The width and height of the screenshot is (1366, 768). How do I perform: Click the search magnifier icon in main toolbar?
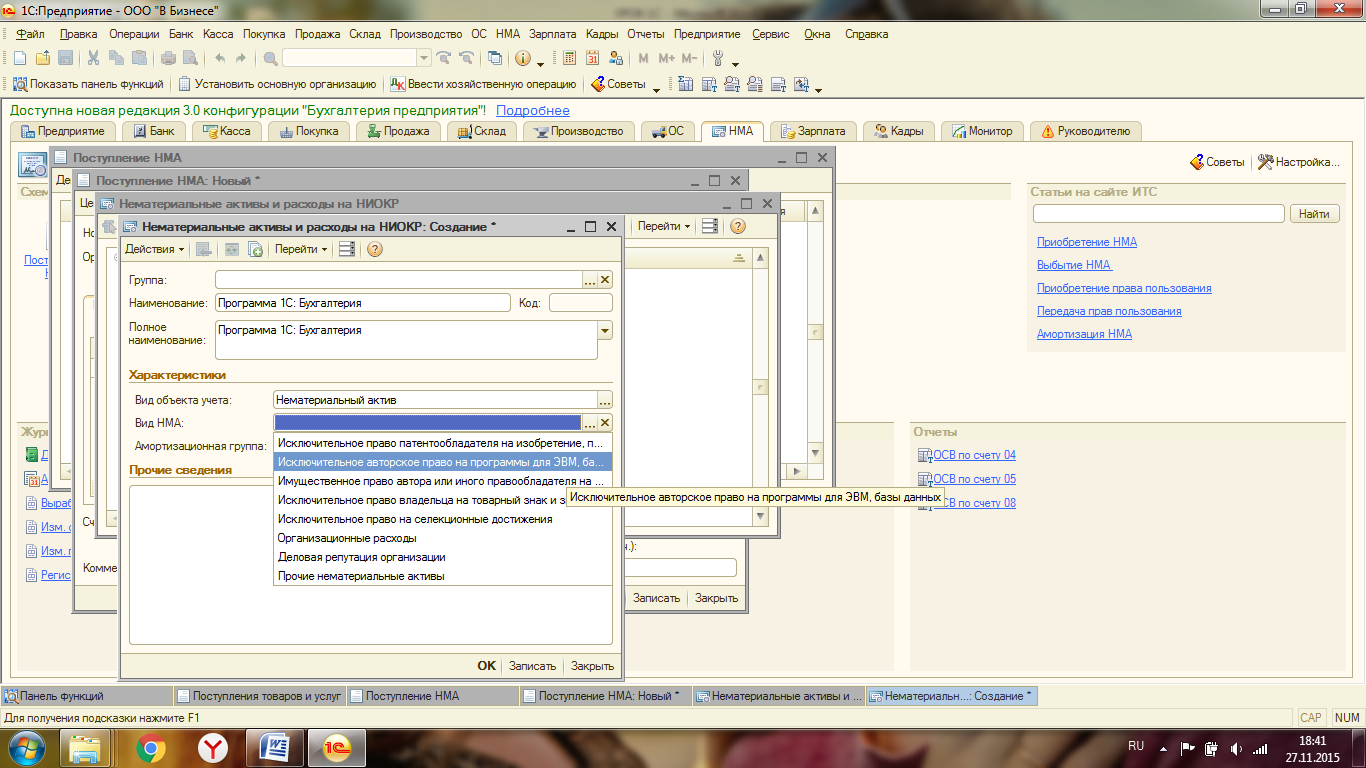270,58
